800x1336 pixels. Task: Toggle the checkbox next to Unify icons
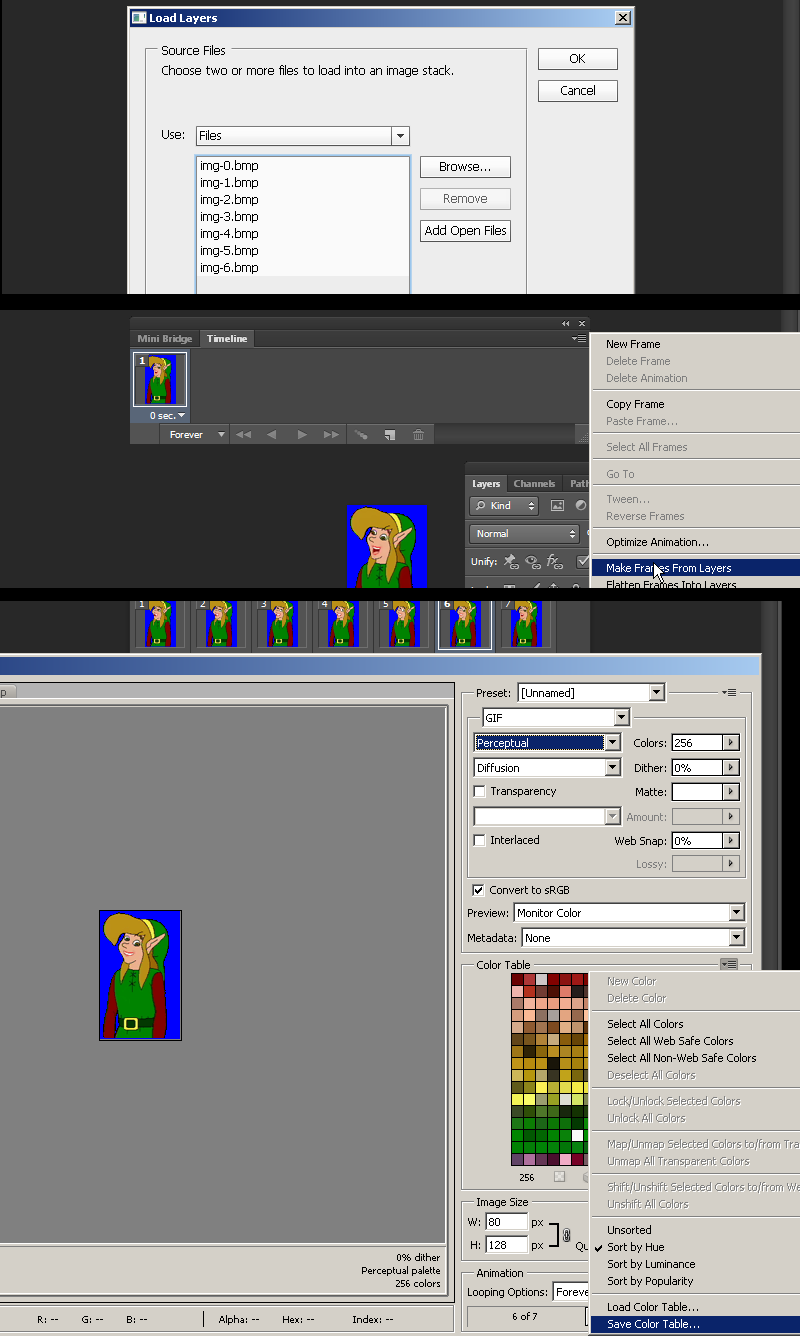point(583,562)
